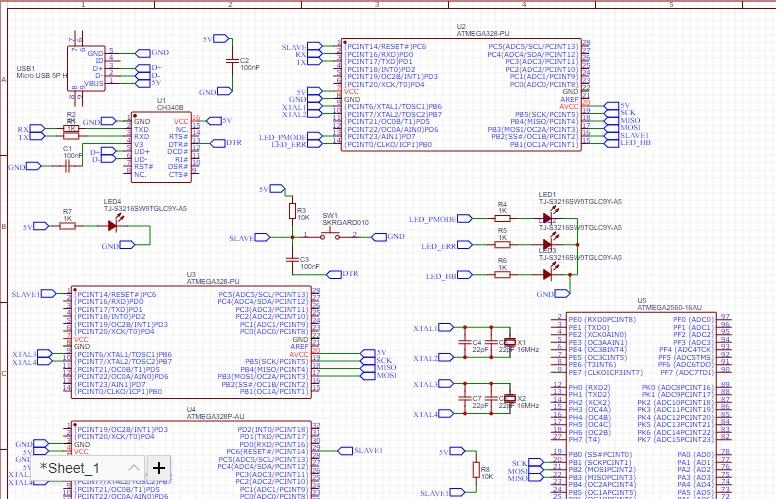This screenshot has width=776, height=499.
Task: Select resistor R8 10K symbol
Action: click(476, 470)
